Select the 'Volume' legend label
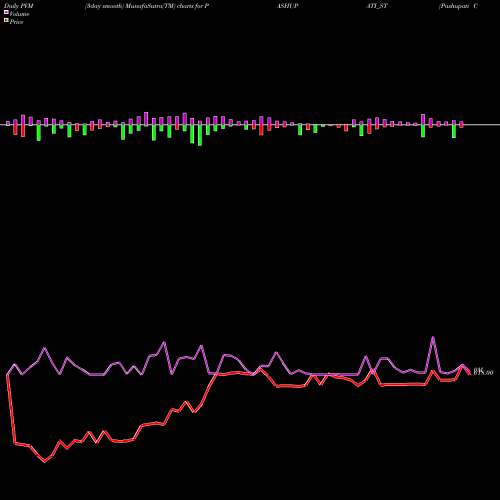The width and height of the screenshot is (500, 500). pyautogui.click(x=19, y=14)
